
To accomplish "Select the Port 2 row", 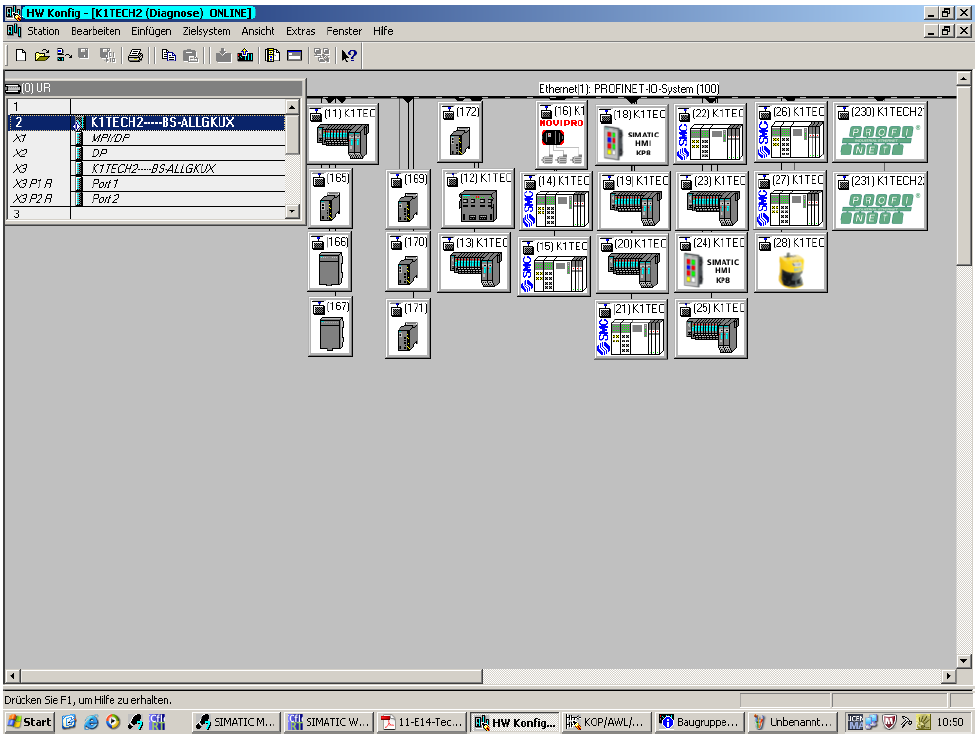I will 147,198.
